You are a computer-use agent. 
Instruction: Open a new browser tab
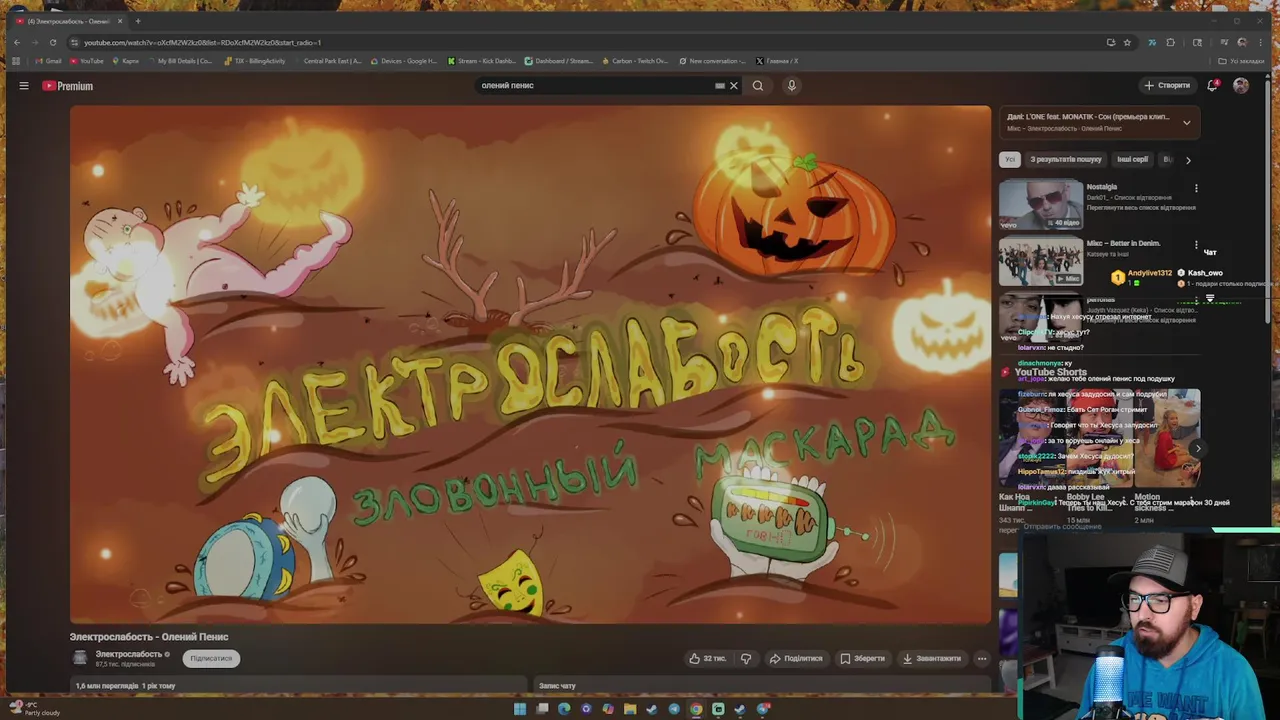pyautogui.click(x=138, y=21)
